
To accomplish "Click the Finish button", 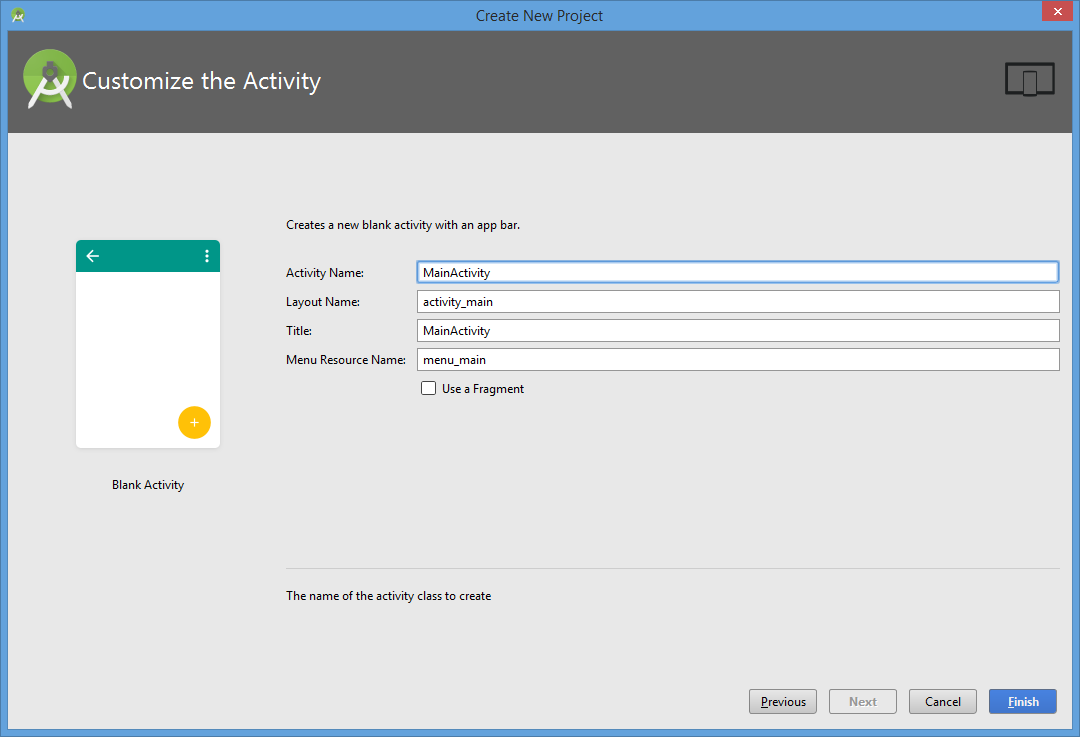I will point(1023,701).
